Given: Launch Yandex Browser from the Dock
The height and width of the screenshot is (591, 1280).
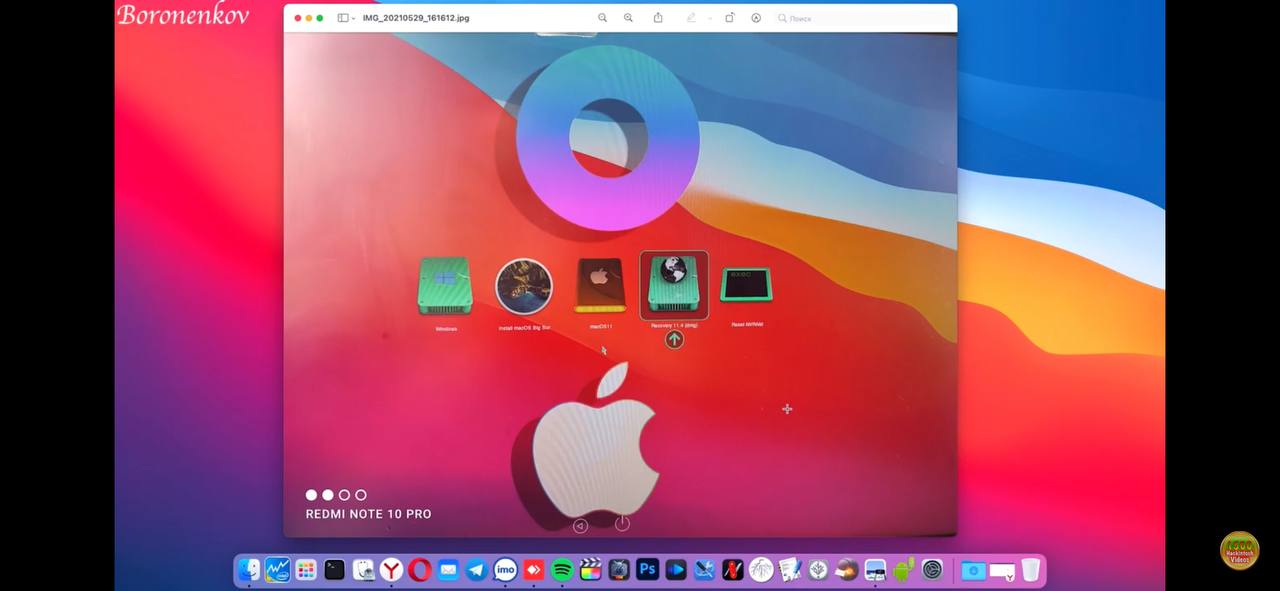Looking at the screenshot, I should [x=391, y=570].
